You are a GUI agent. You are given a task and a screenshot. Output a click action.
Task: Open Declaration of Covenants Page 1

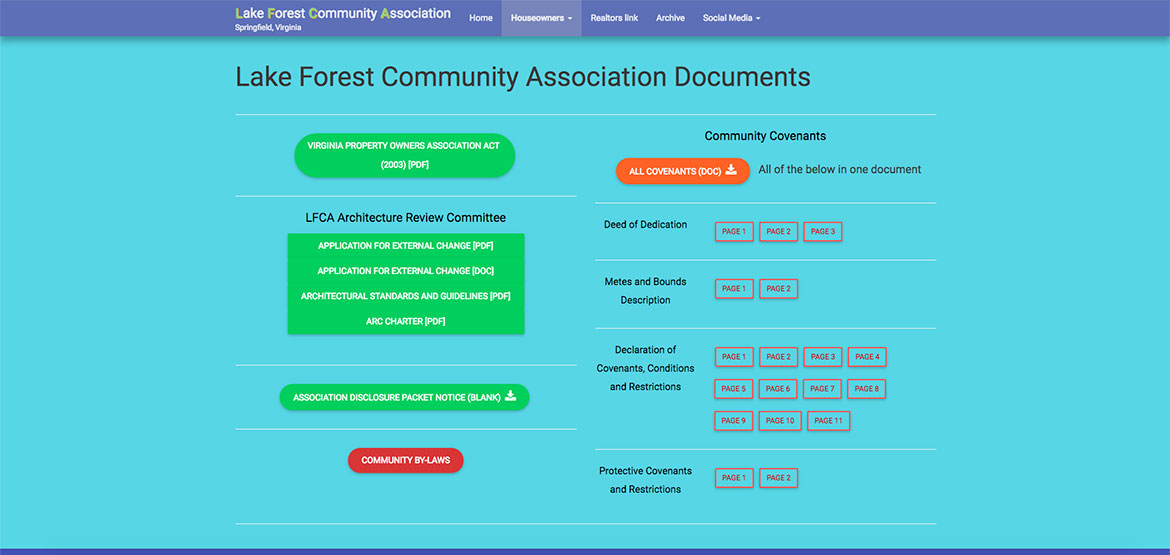pyautogui.click(x=734, y=357)
